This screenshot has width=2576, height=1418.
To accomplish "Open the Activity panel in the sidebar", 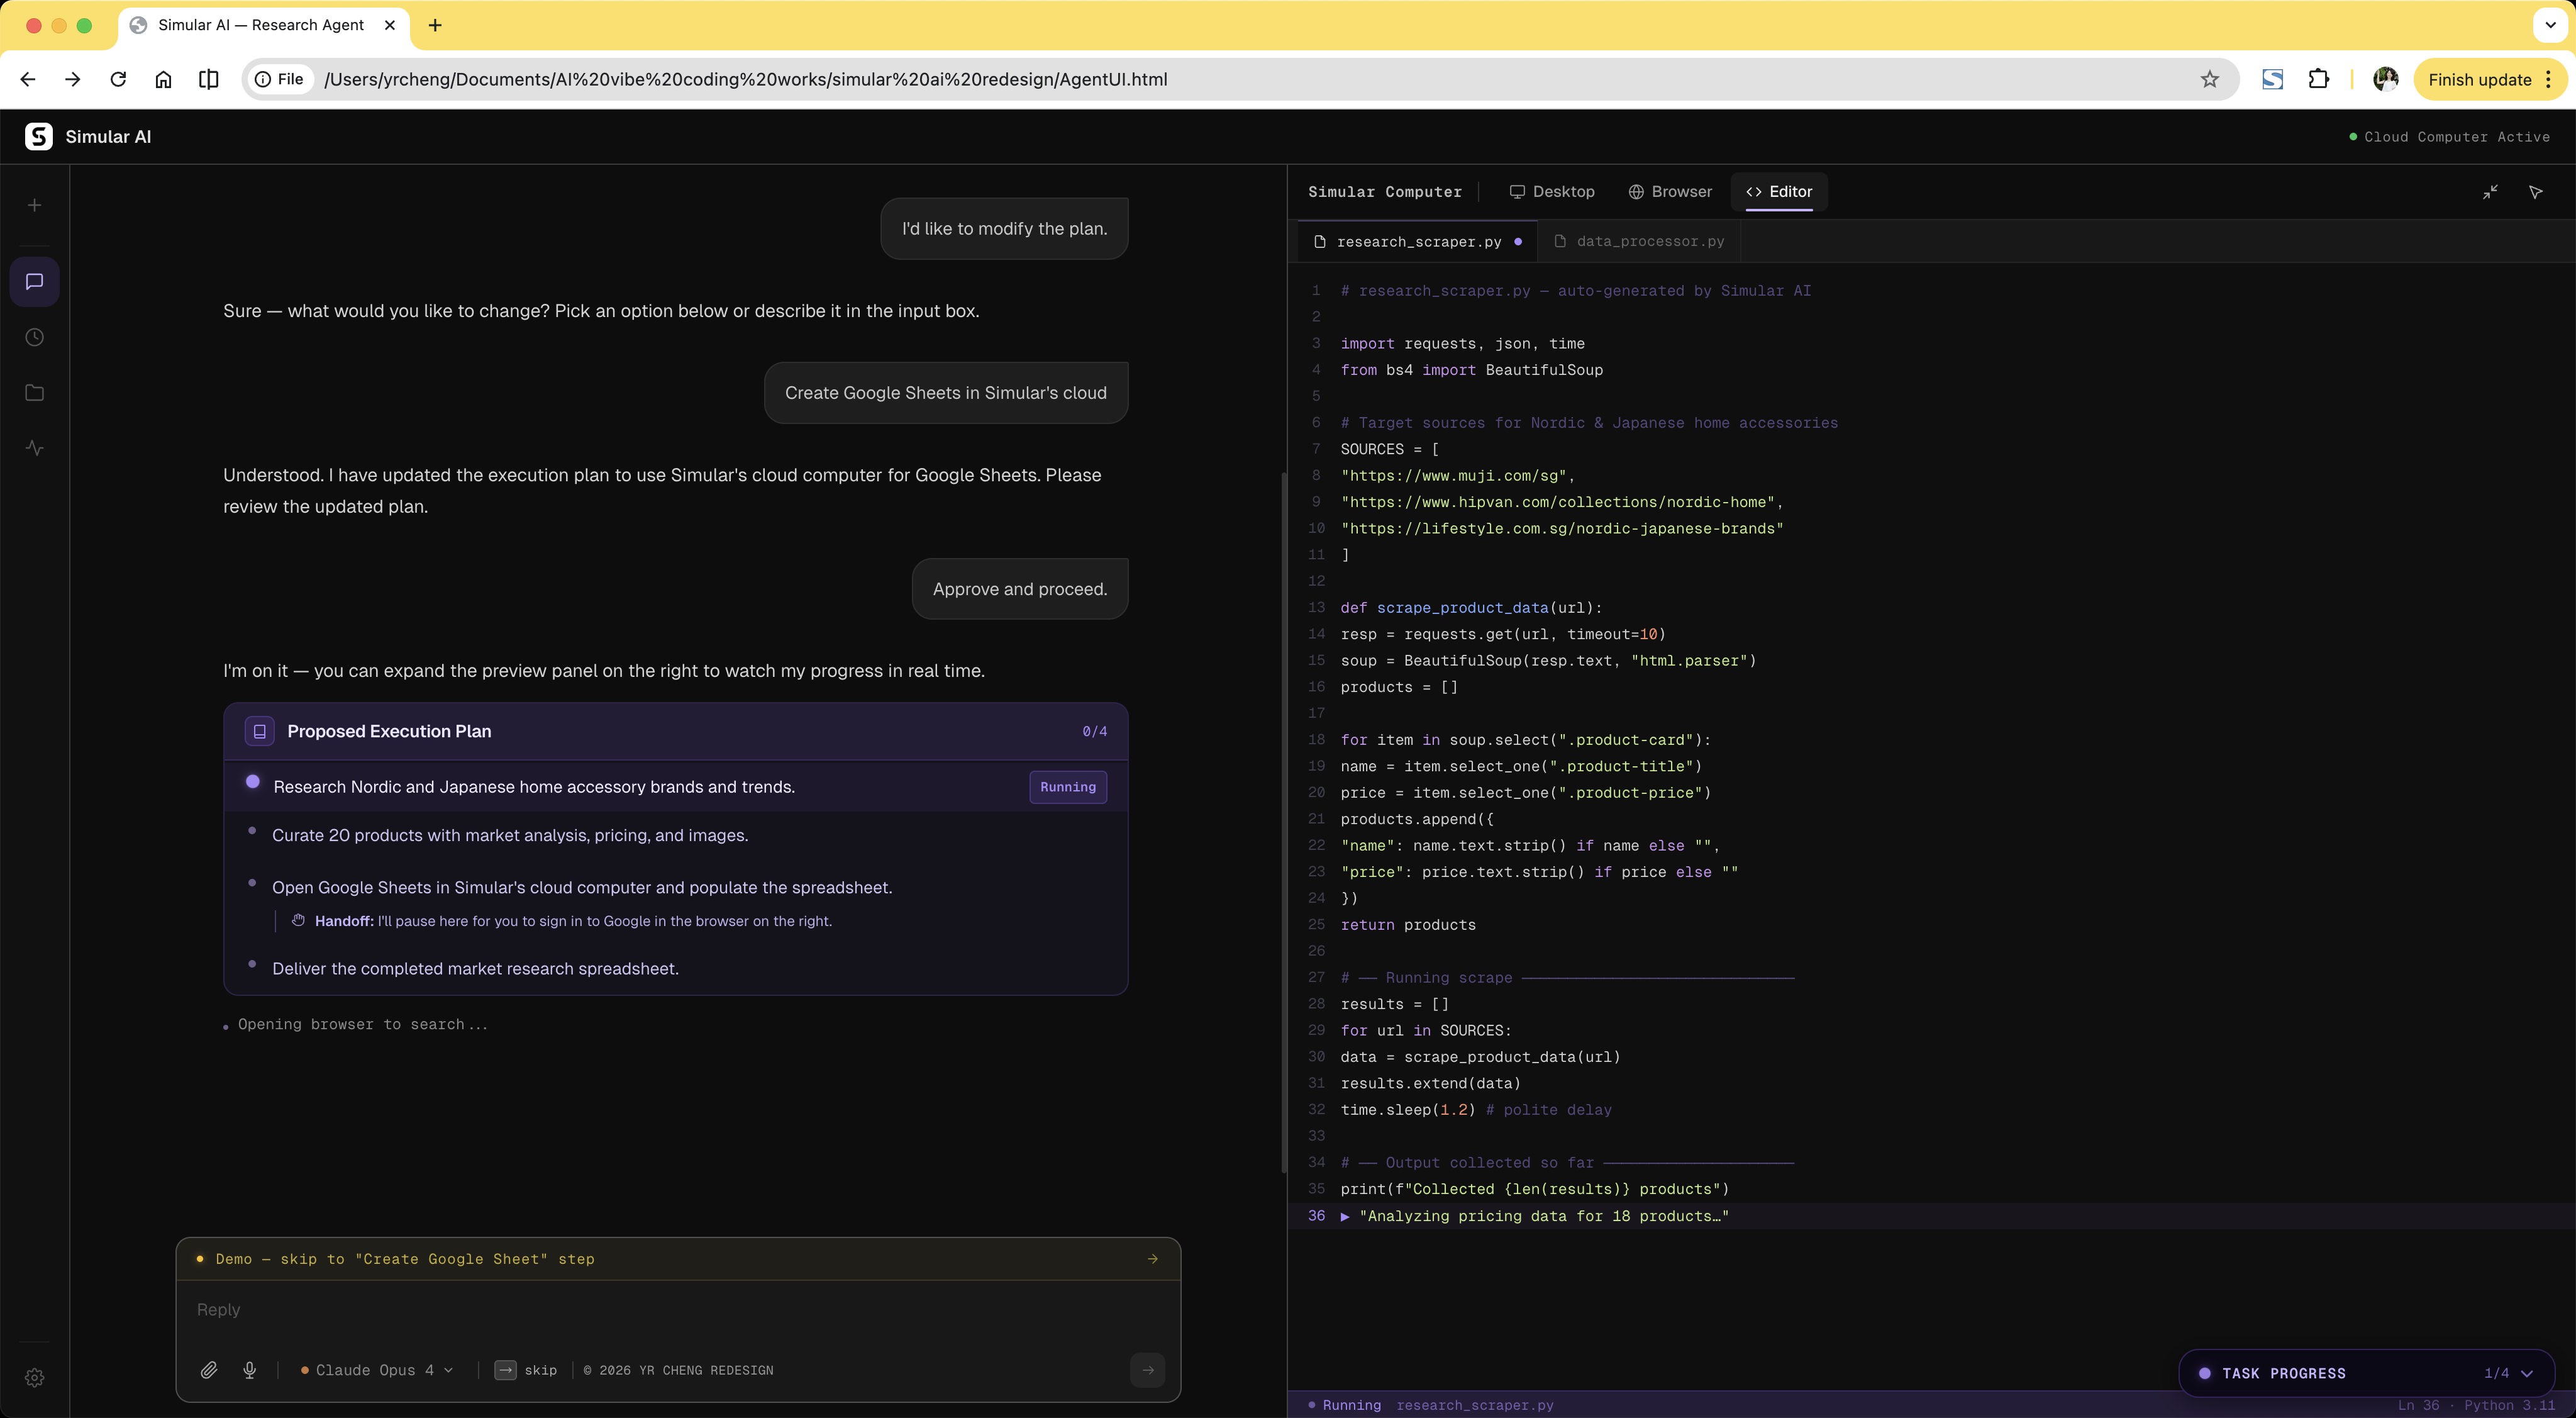I will pos(34,448).
